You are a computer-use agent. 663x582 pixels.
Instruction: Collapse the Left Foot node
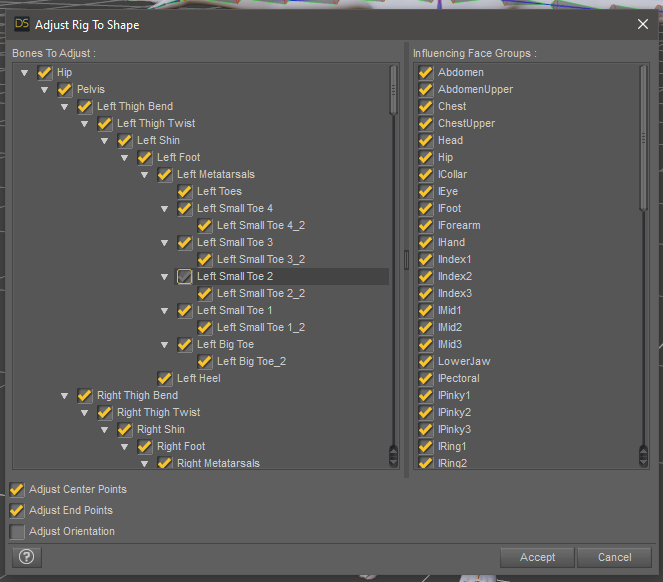coord(124,158)
